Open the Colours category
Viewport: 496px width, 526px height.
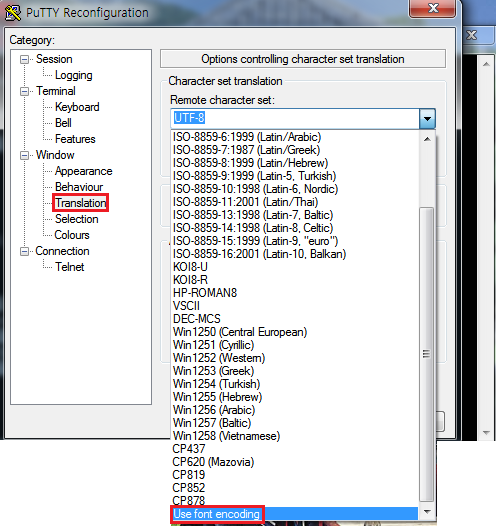point(72,235)
